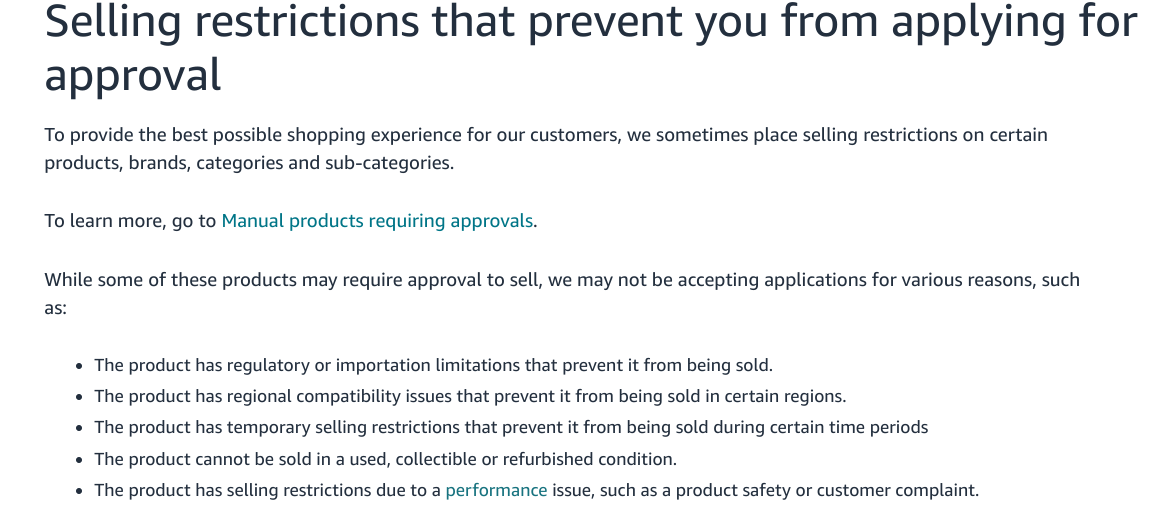Select the regulatory or importation limitations bullet text
The height and width of the screenshot is (511, 1154).
[433, 365]
